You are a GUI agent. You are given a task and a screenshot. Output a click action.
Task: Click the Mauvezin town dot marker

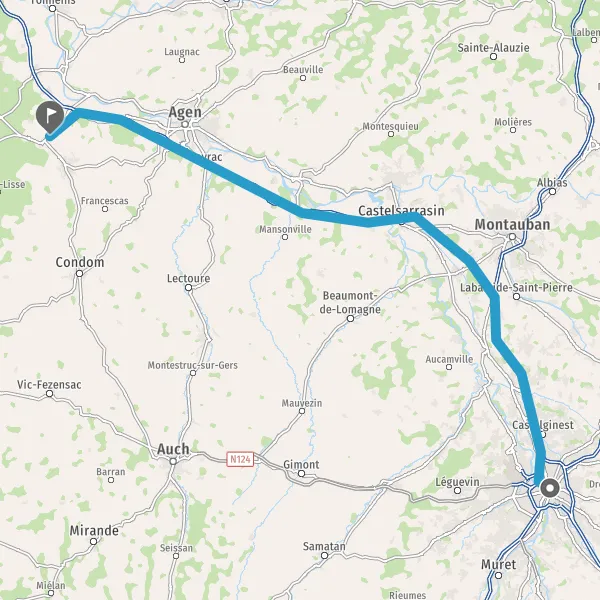pyautogui.click(x=302, y=411)
